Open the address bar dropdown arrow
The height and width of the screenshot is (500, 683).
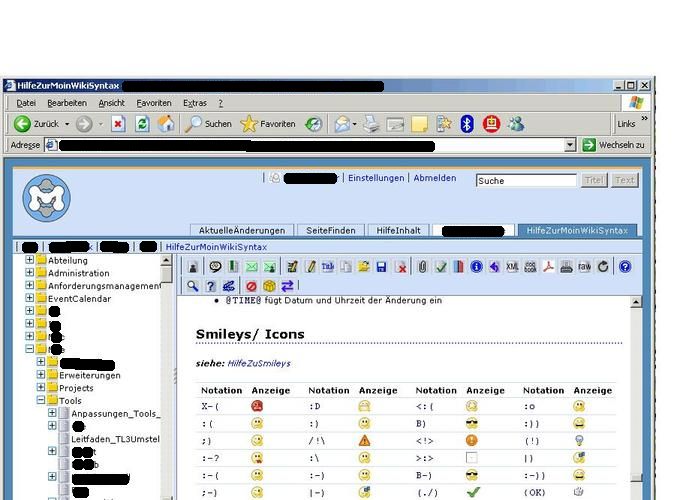coord(570,145)
